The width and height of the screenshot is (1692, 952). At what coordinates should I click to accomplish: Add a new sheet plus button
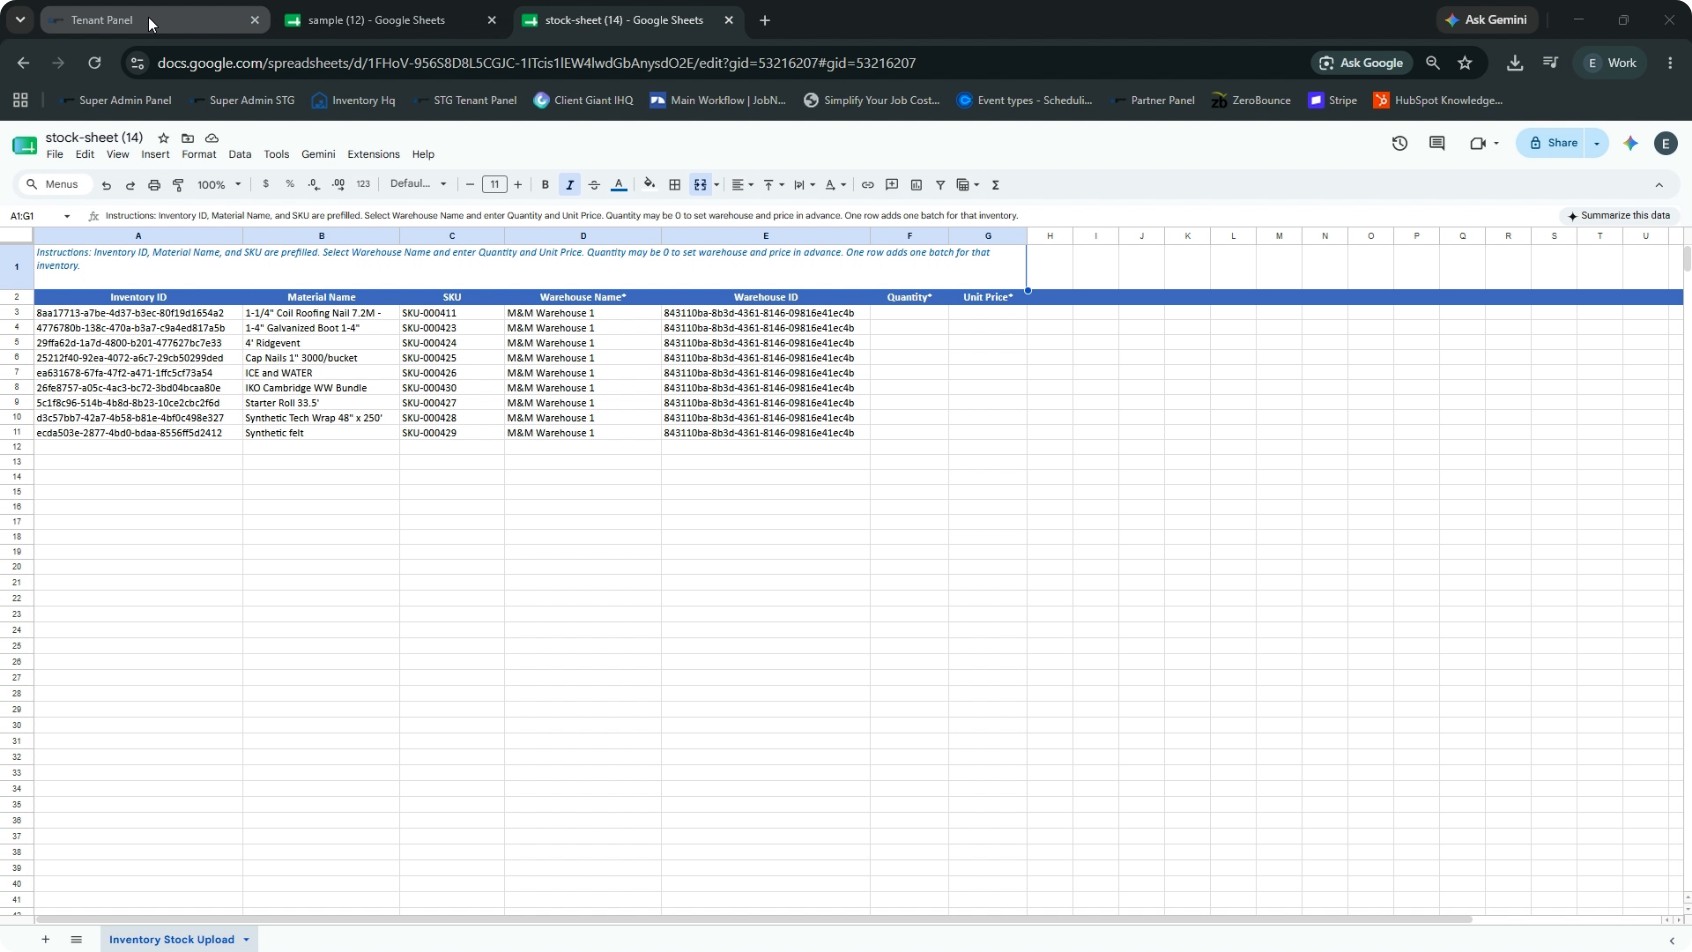pos(45,940)
